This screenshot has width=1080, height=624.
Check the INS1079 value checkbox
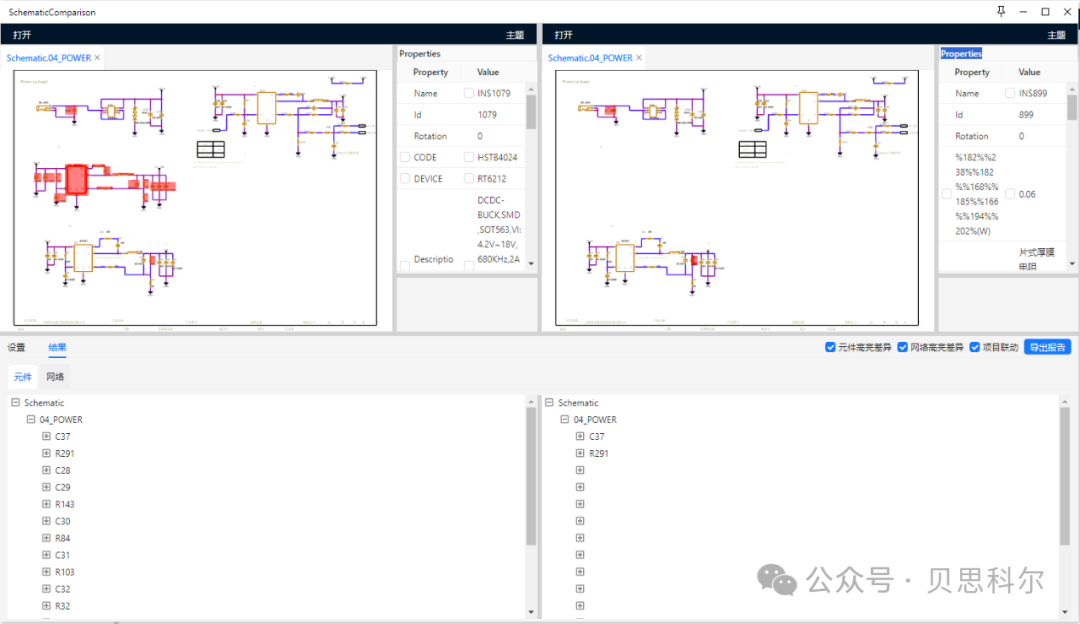(x=468, y=93)
